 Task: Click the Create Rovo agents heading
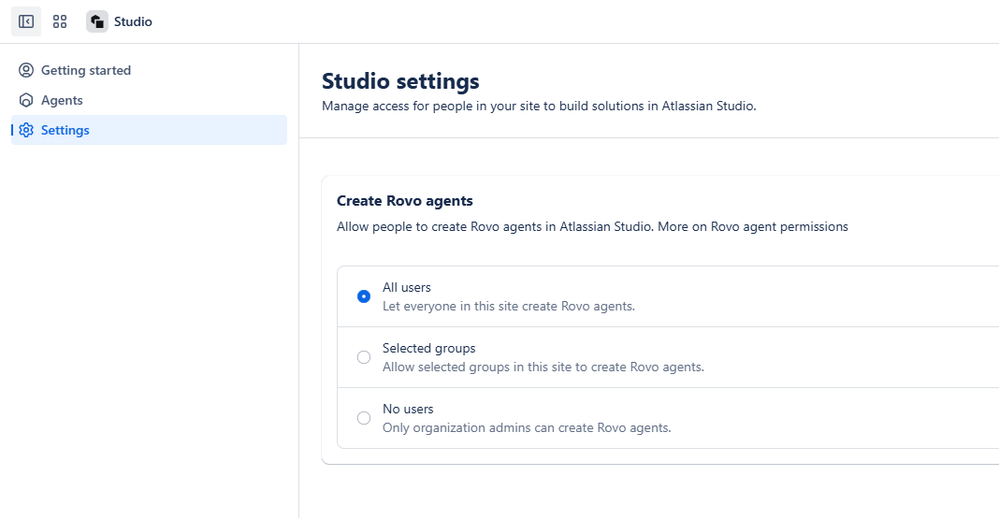coord(405,201)
